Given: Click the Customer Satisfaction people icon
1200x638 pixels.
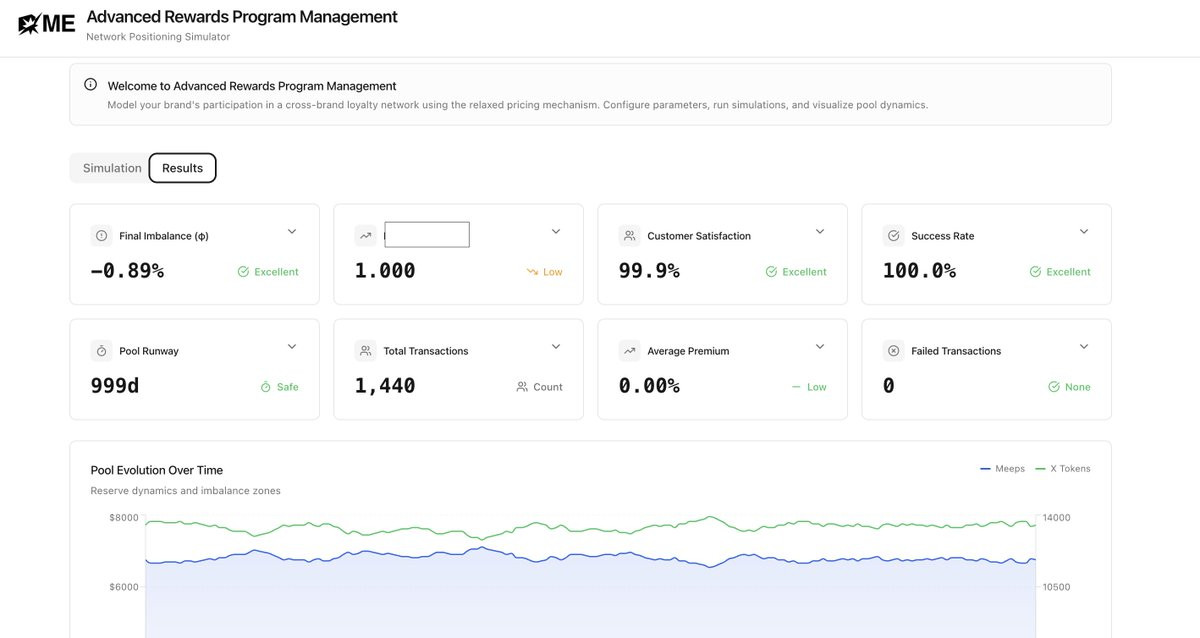Looking at the screenshot, I should click(x=629, y=236).
